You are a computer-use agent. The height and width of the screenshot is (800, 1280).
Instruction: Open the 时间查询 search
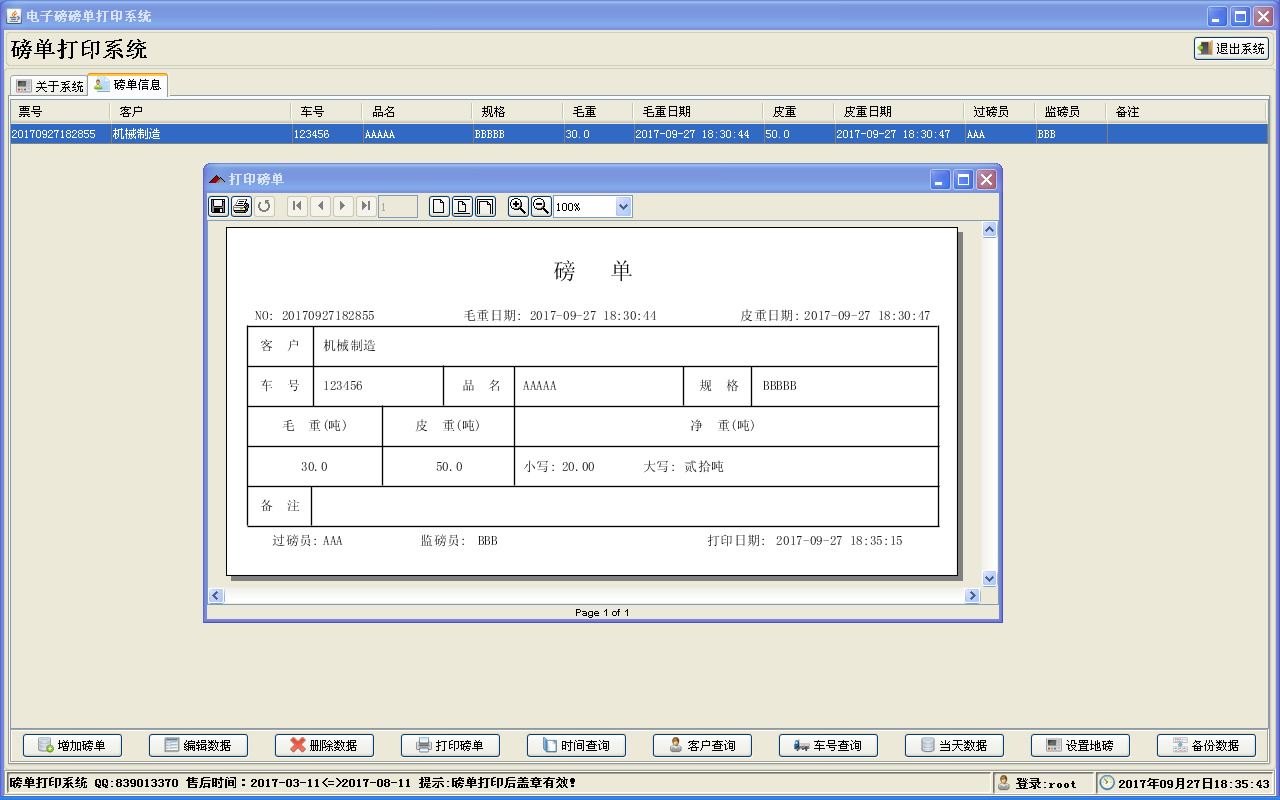(576, 745)
